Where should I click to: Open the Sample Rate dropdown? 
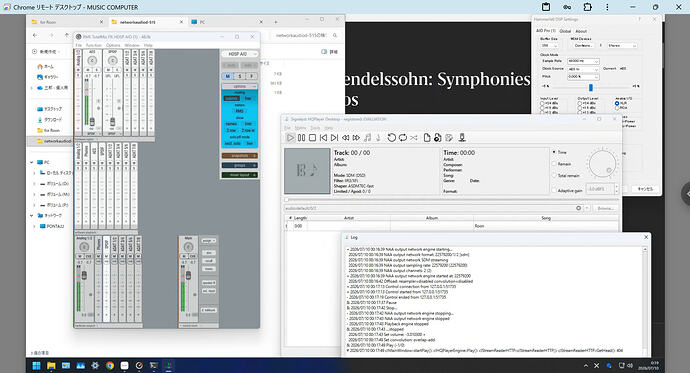tap(583, 61)
